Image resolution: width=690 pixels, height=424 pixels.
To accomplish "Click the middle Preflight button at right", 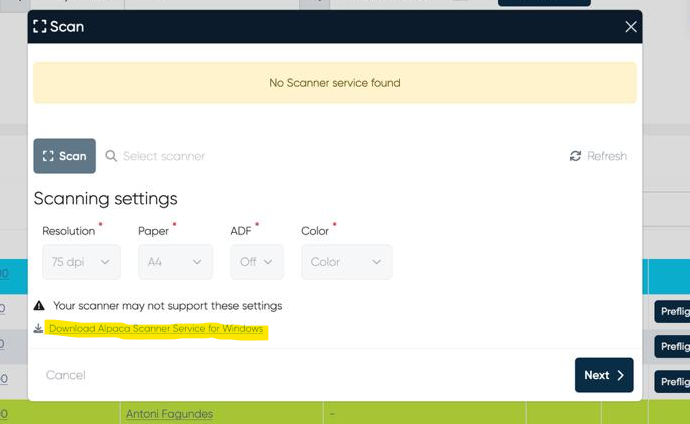I will tap(673, 346).
